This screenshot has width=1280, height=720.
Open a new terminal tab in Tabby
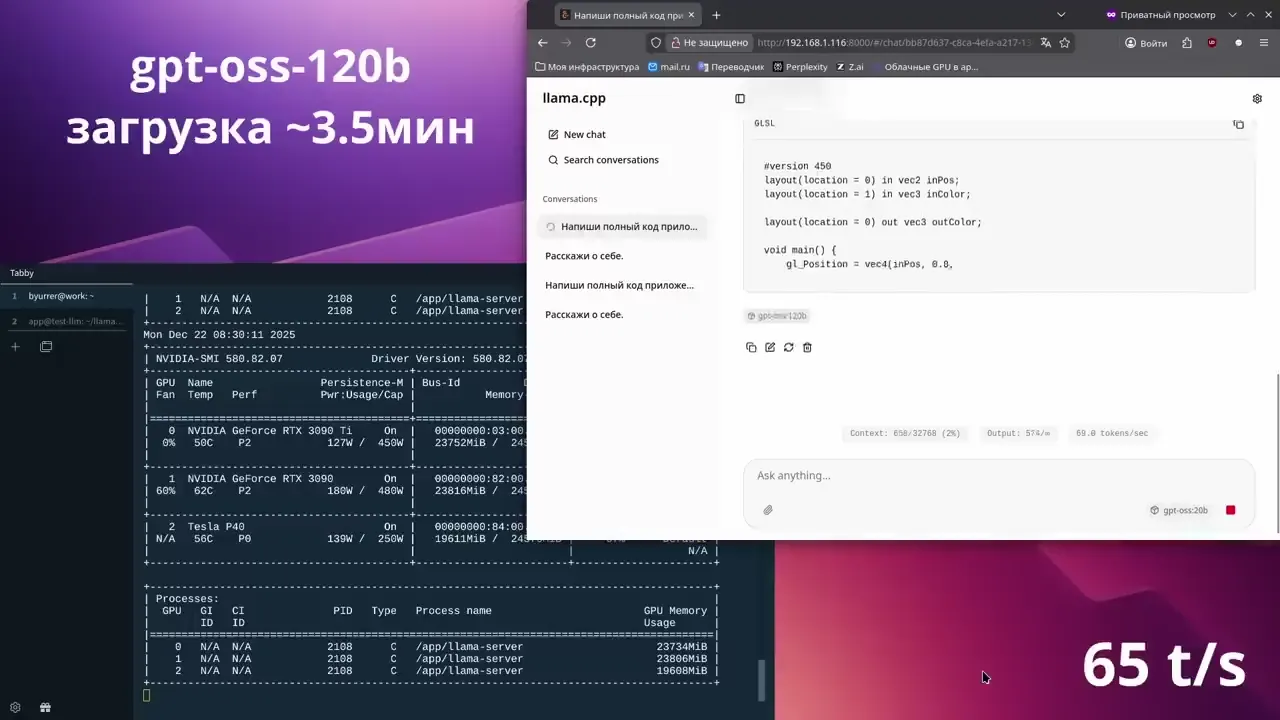pos(15,347)
